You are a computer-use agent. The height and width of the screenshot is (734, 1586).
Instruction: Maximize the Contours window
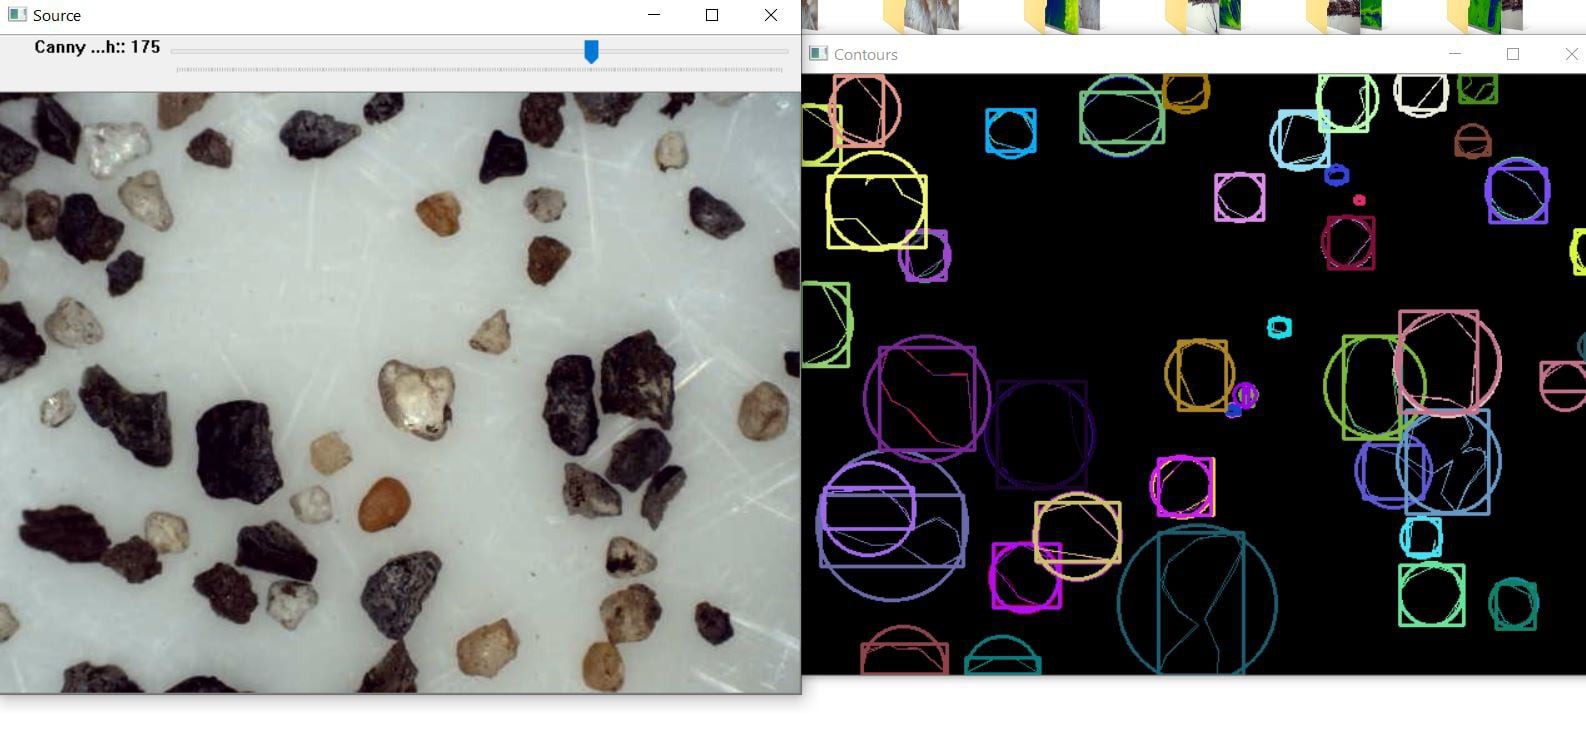(x=1513, y=54)
